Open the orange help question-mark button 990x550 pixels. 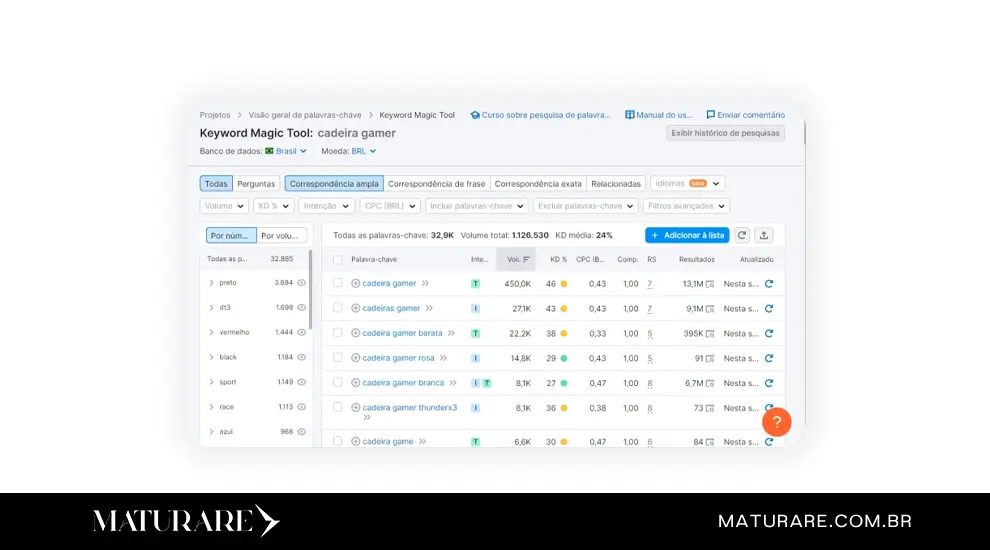click(777, 422)
